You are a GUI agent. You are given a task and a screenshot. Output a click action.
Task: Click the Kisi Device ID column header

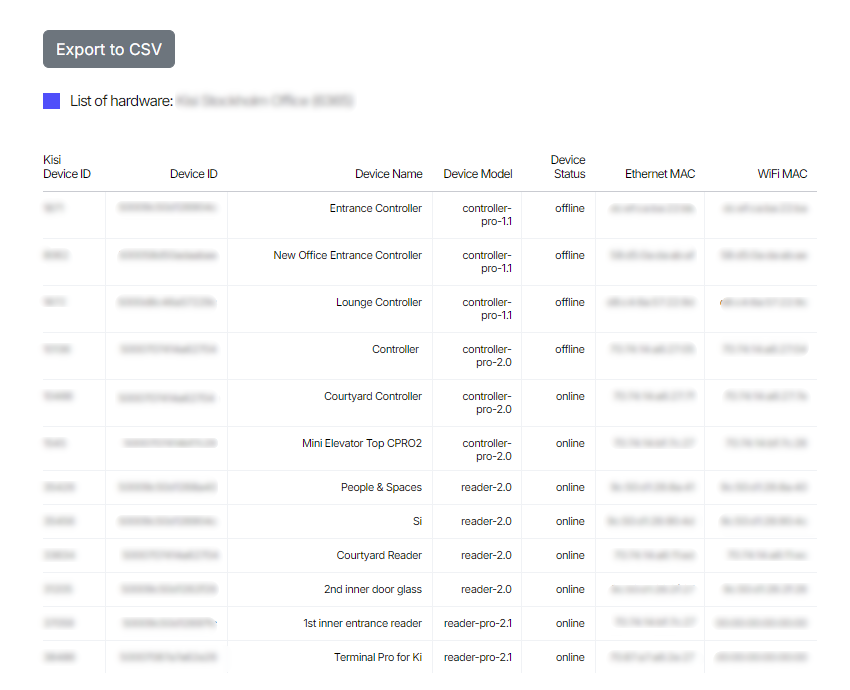tap(67, 166)
